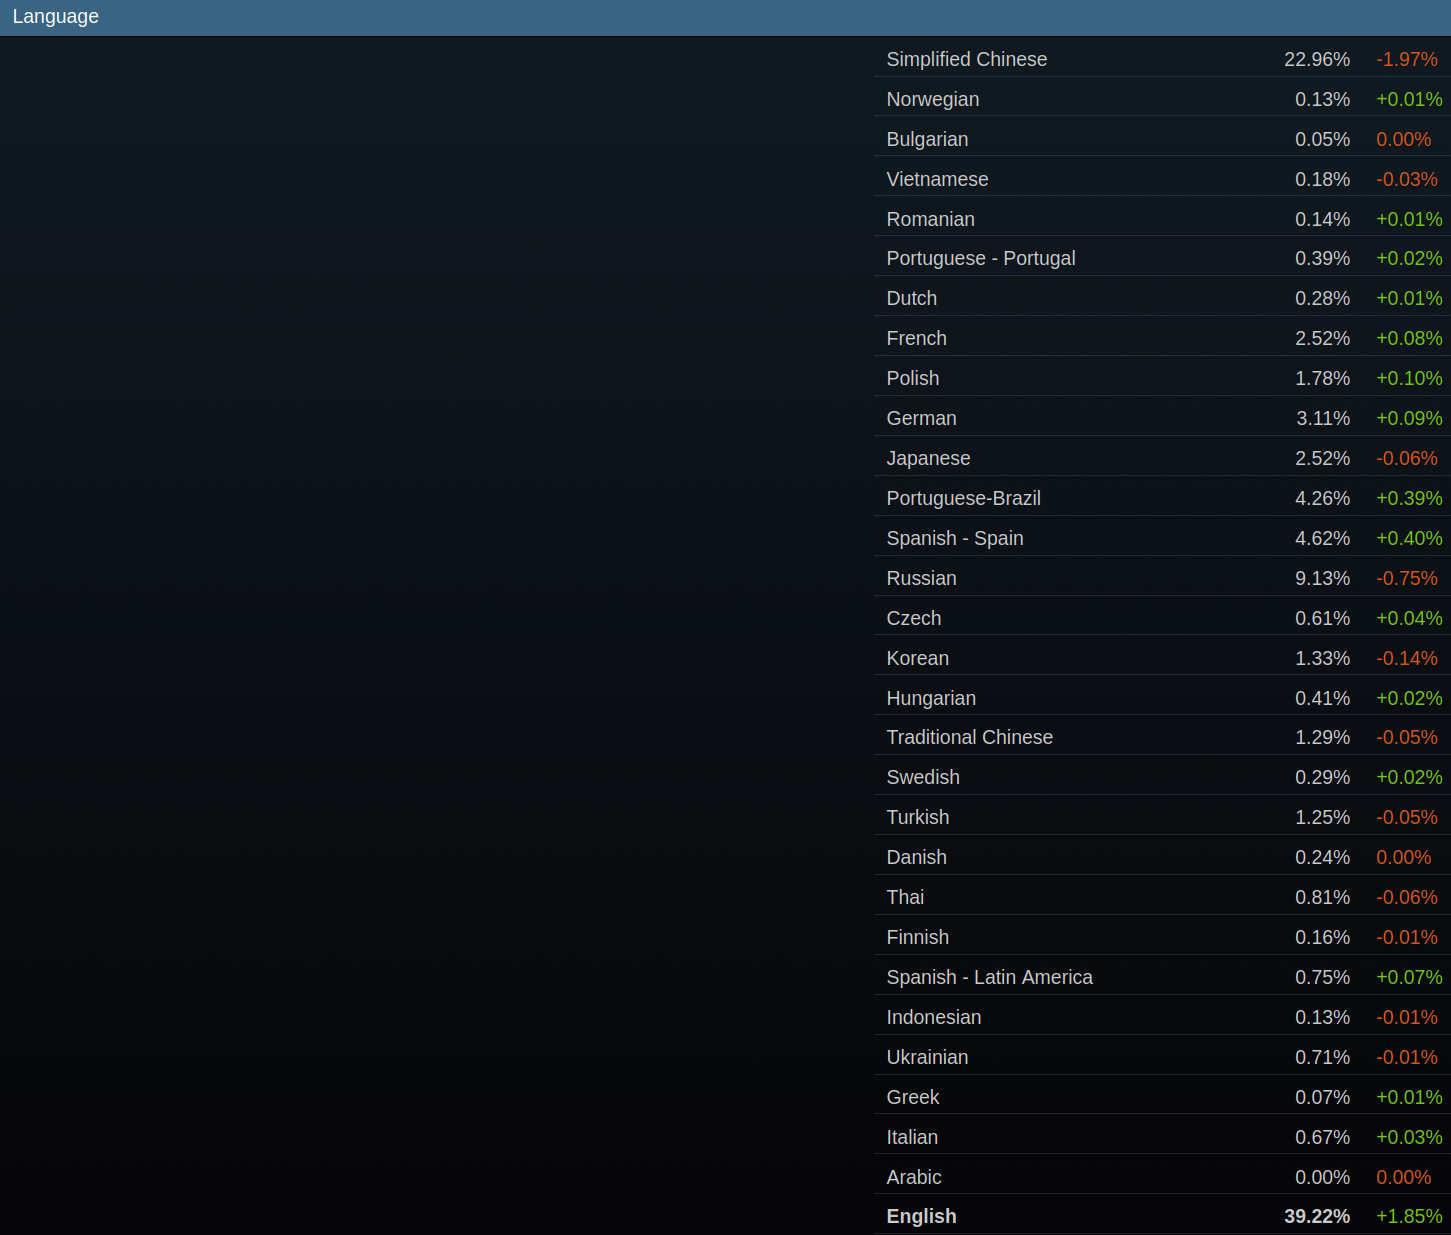Screen dimensions: 1451x1235
Task: Select the Portuguese - Portugal label
Action: tap(981, 258)
